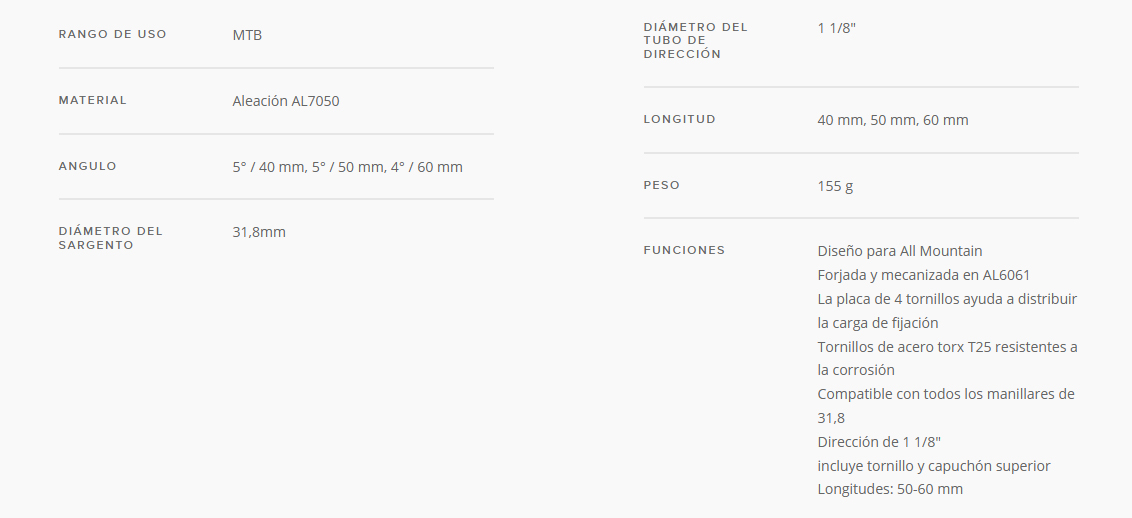Click 'Diseño para All Mountain' line
The width and height of the screenshot is (1132, 518).
tap(900, 251)
